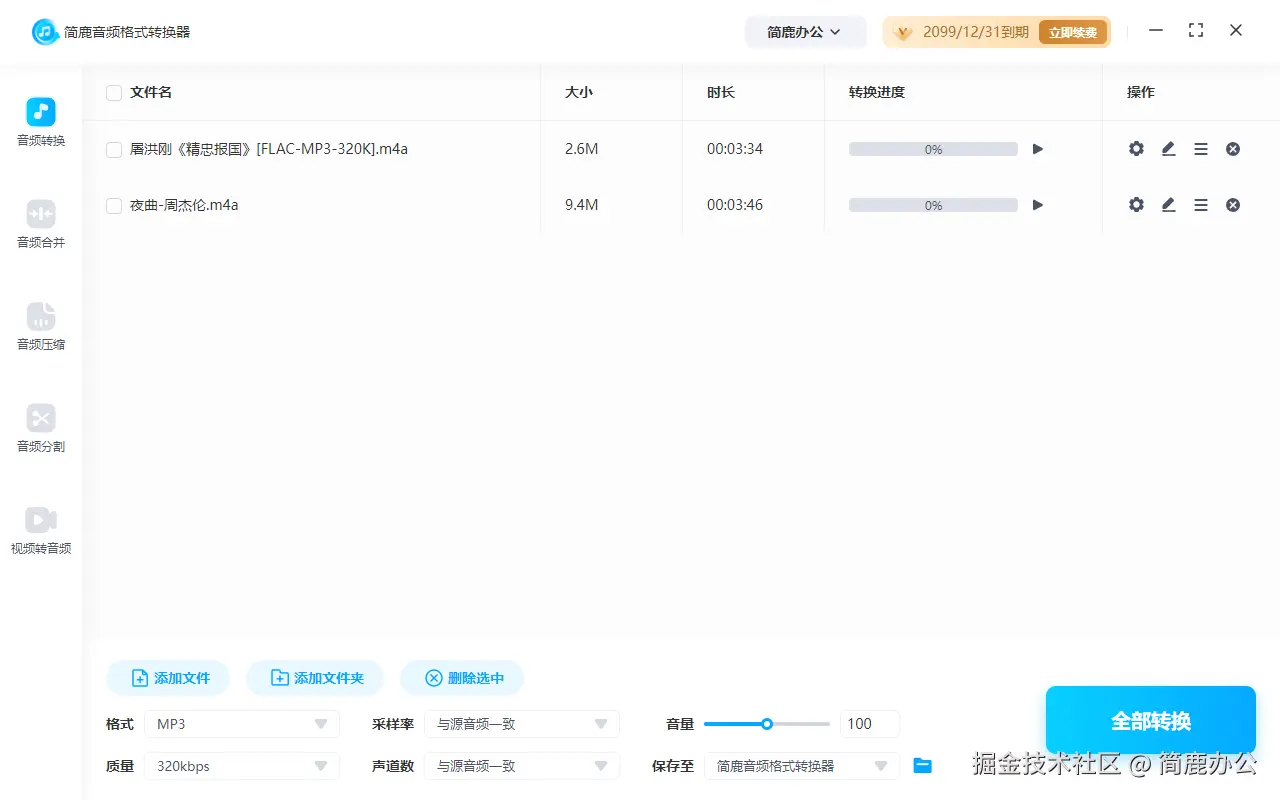
Task: Open conversion settings gear for 夜曲-周杰伦.m4a
Action: [x=1136, y=204]
